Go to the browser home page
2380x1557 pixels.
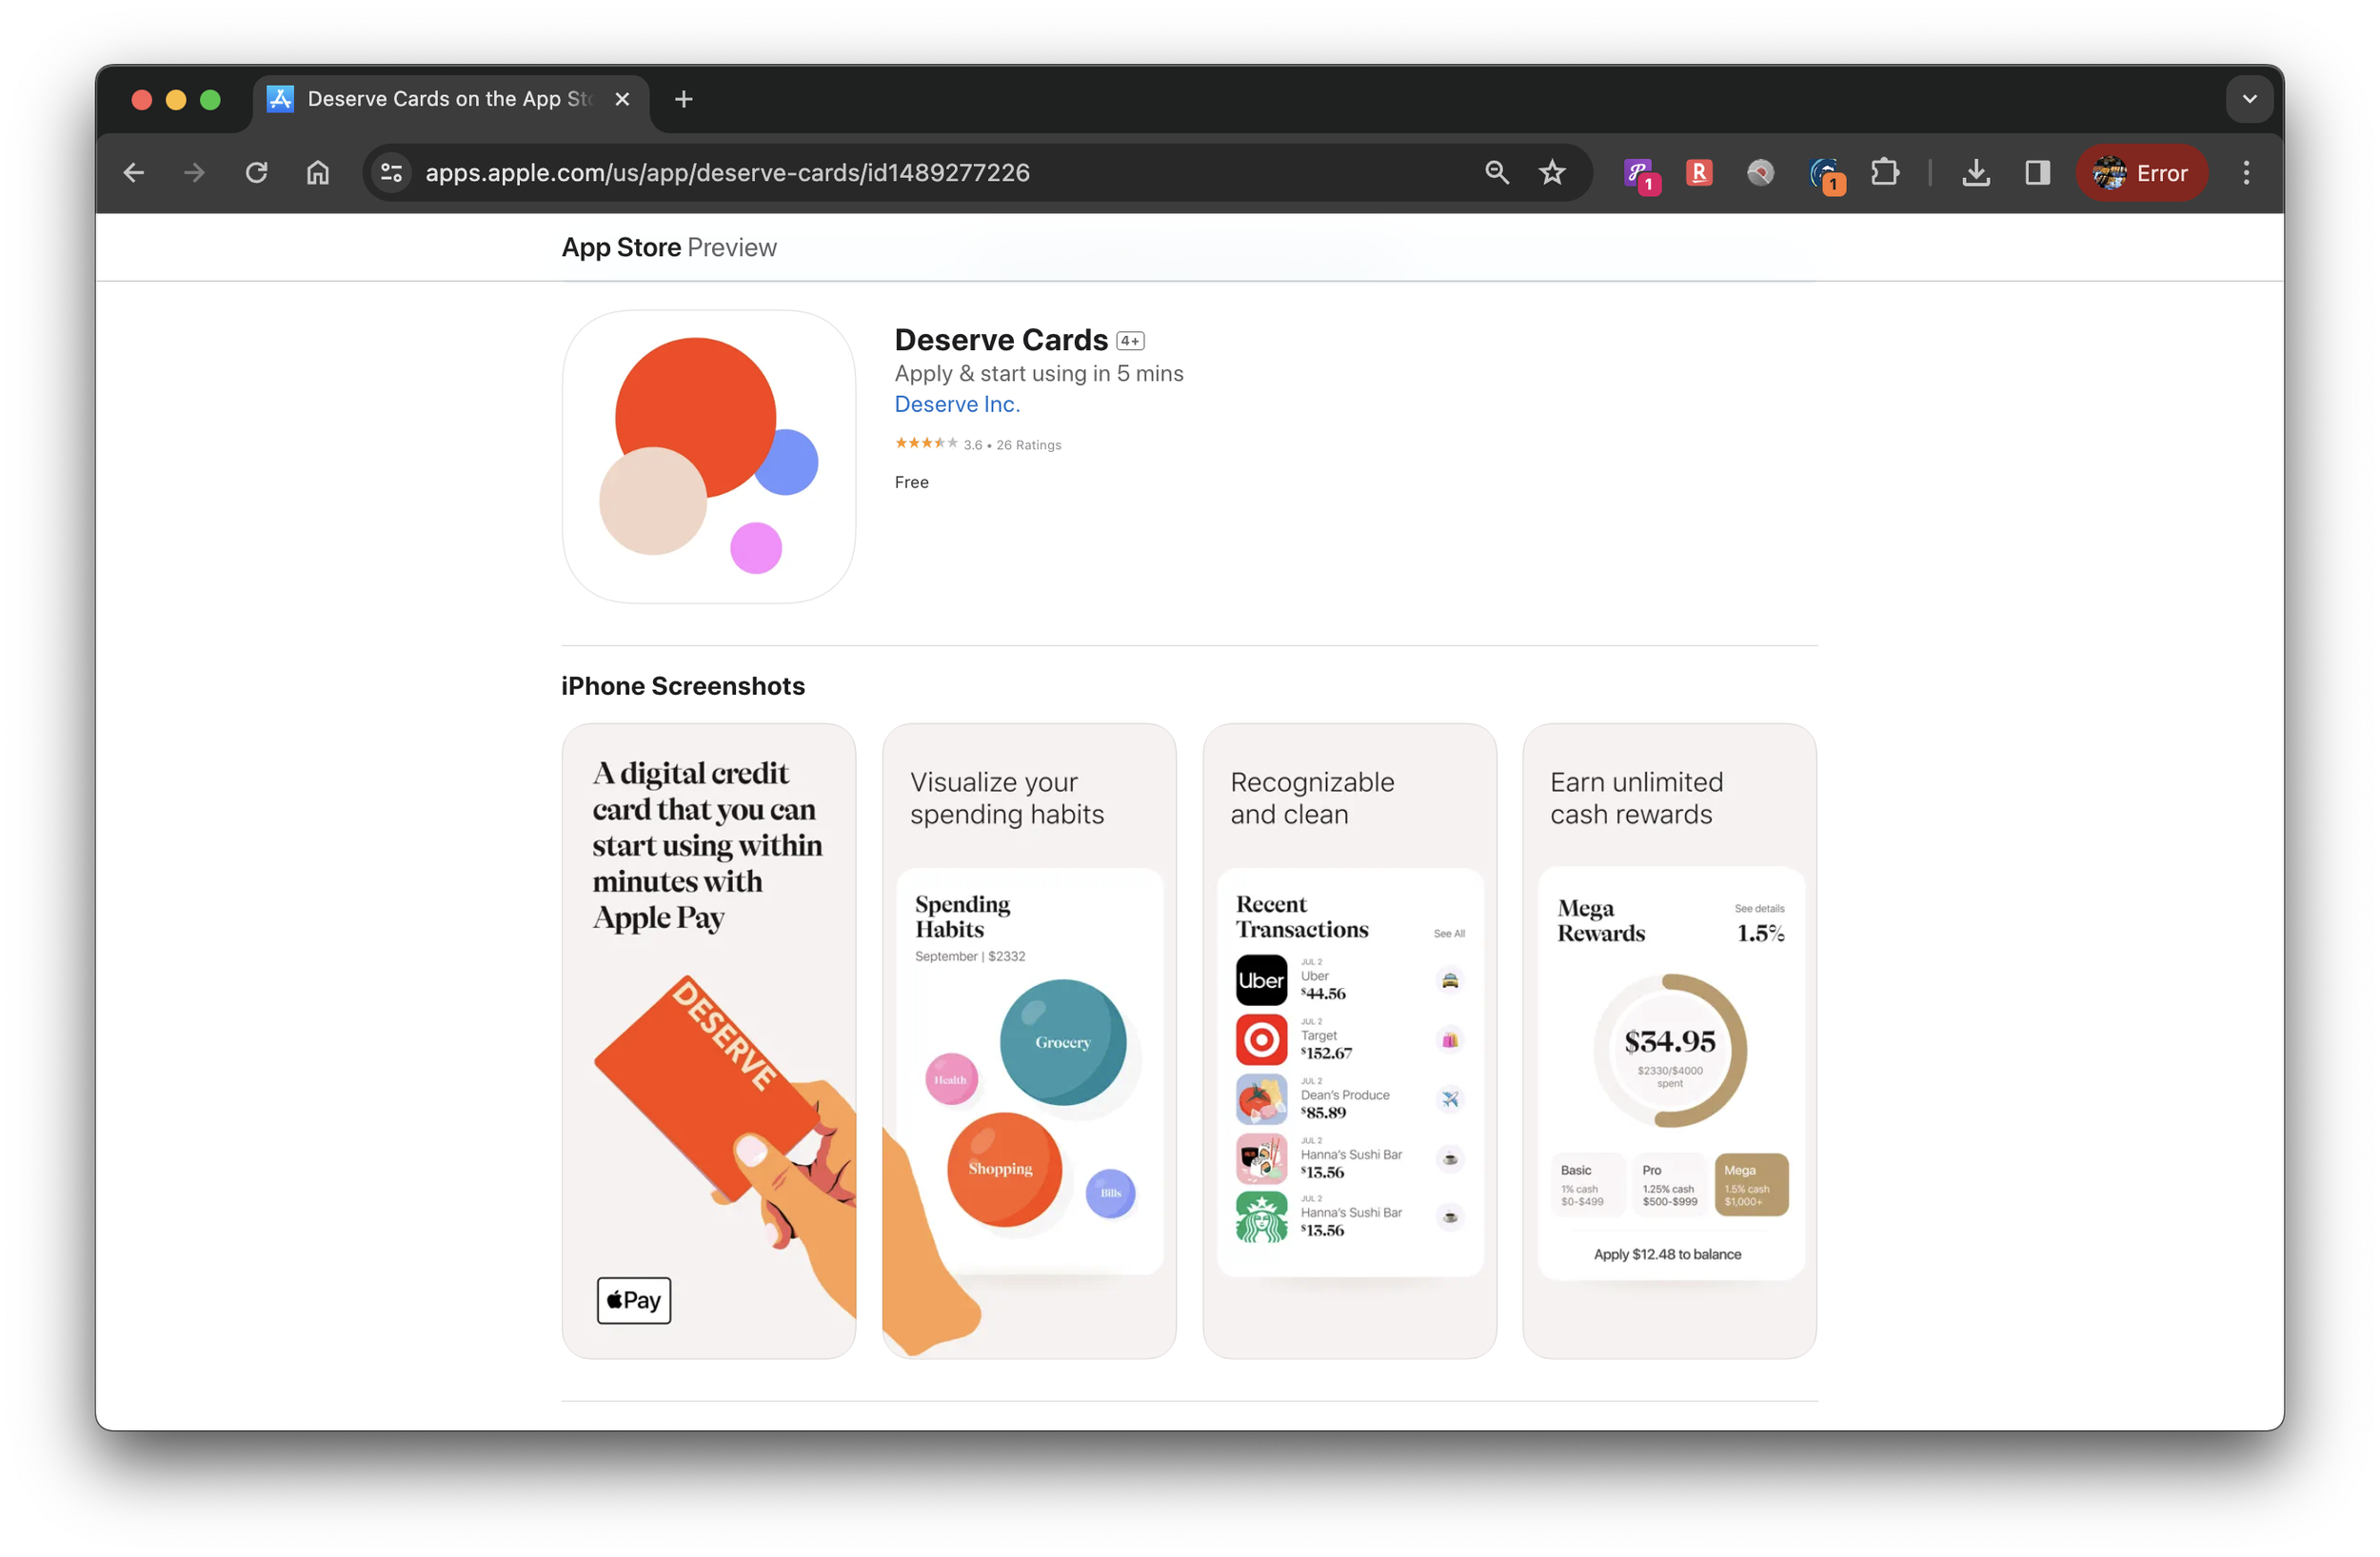318,173
